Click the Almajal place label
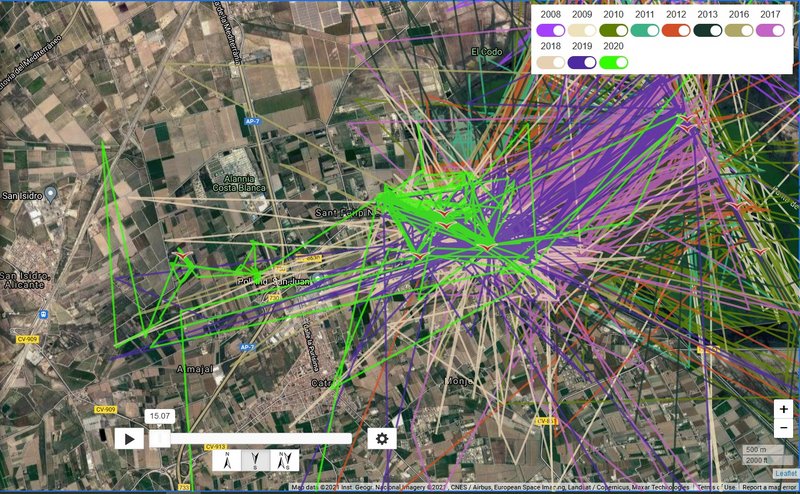Screen dimensions: 800x494 194,369
